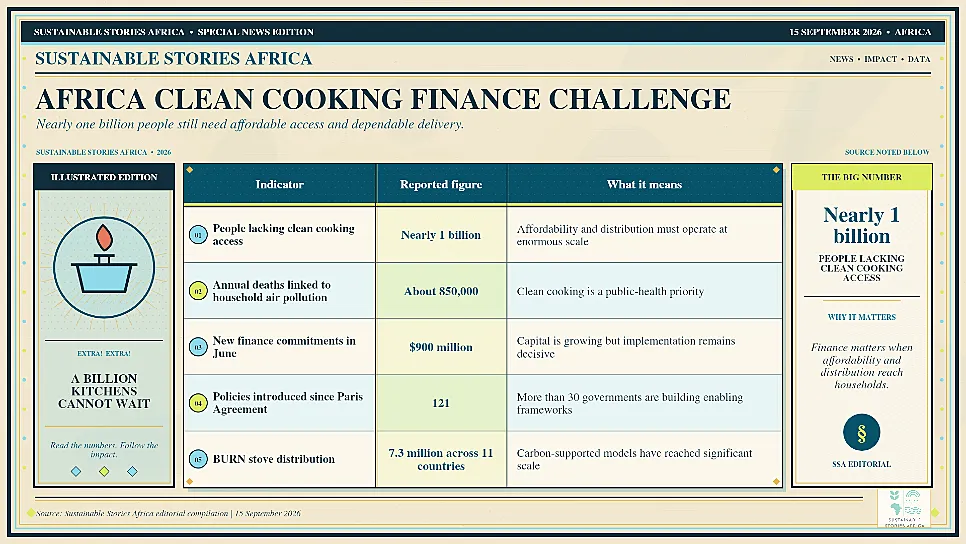966x544 pixels.
Task: Select the Indicator column header
Action: (x=280, y=184)
